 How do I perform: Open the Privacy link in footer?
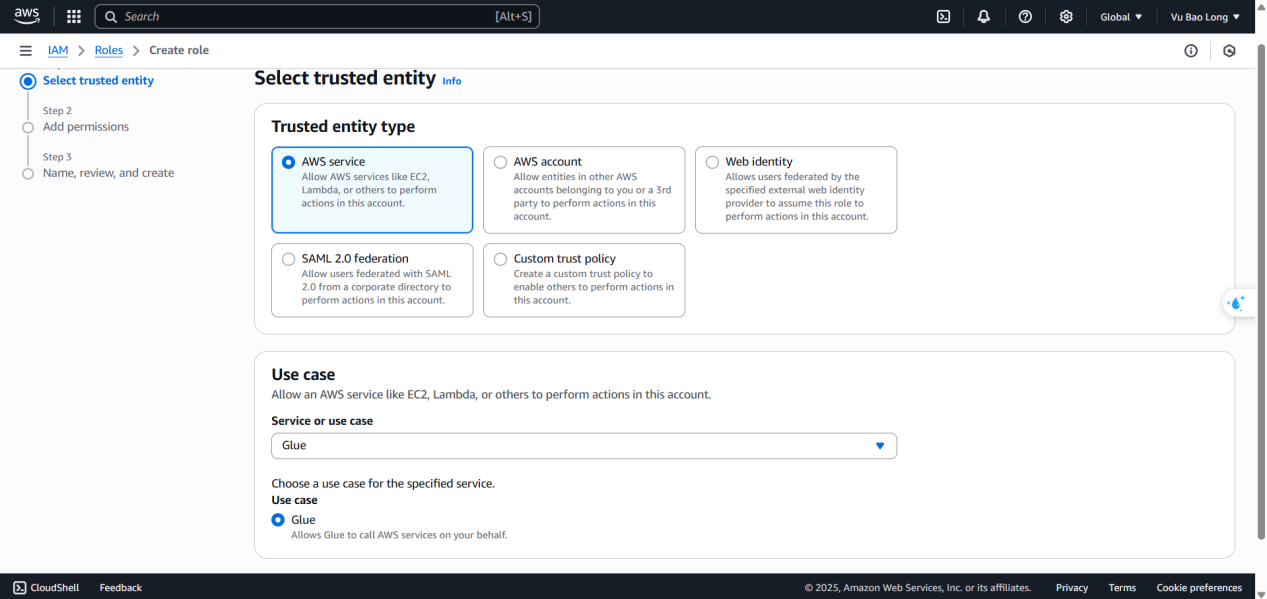1072,588
